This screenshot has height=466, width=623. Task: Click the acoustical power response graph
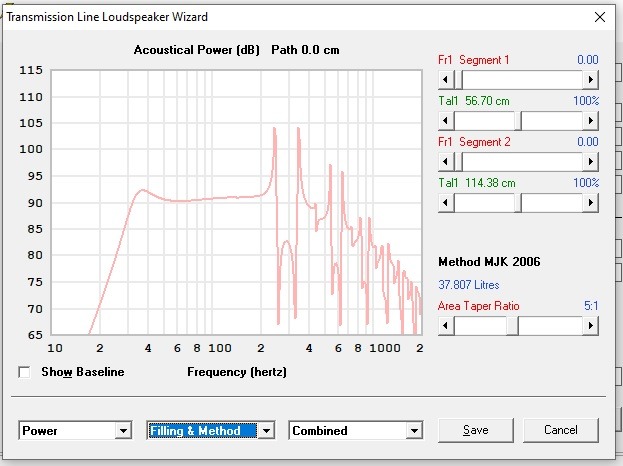[236, 203]
